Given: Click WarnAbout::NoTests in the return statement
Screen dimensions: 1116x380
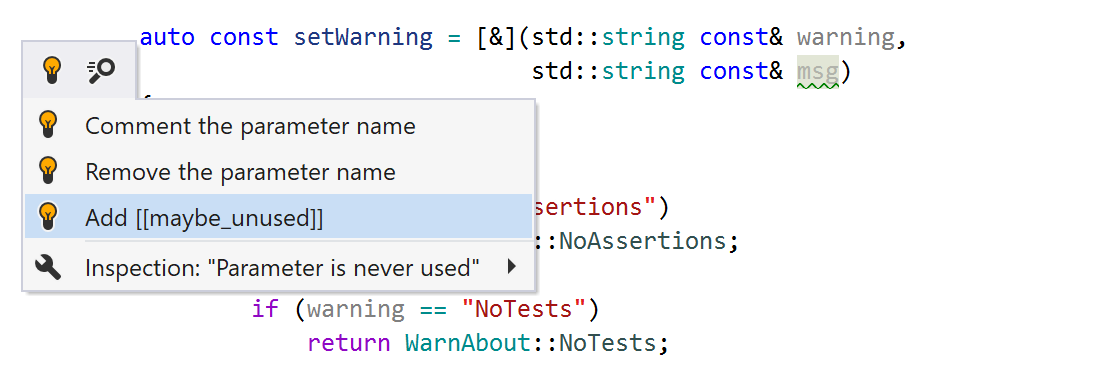Looking at the screenshot, I should pyautogui.click(x=530, y=344).
